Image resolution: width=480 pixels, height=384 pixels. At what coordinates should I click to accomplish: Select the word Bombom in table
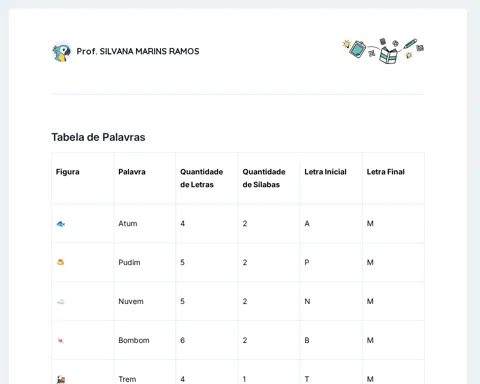134,340
